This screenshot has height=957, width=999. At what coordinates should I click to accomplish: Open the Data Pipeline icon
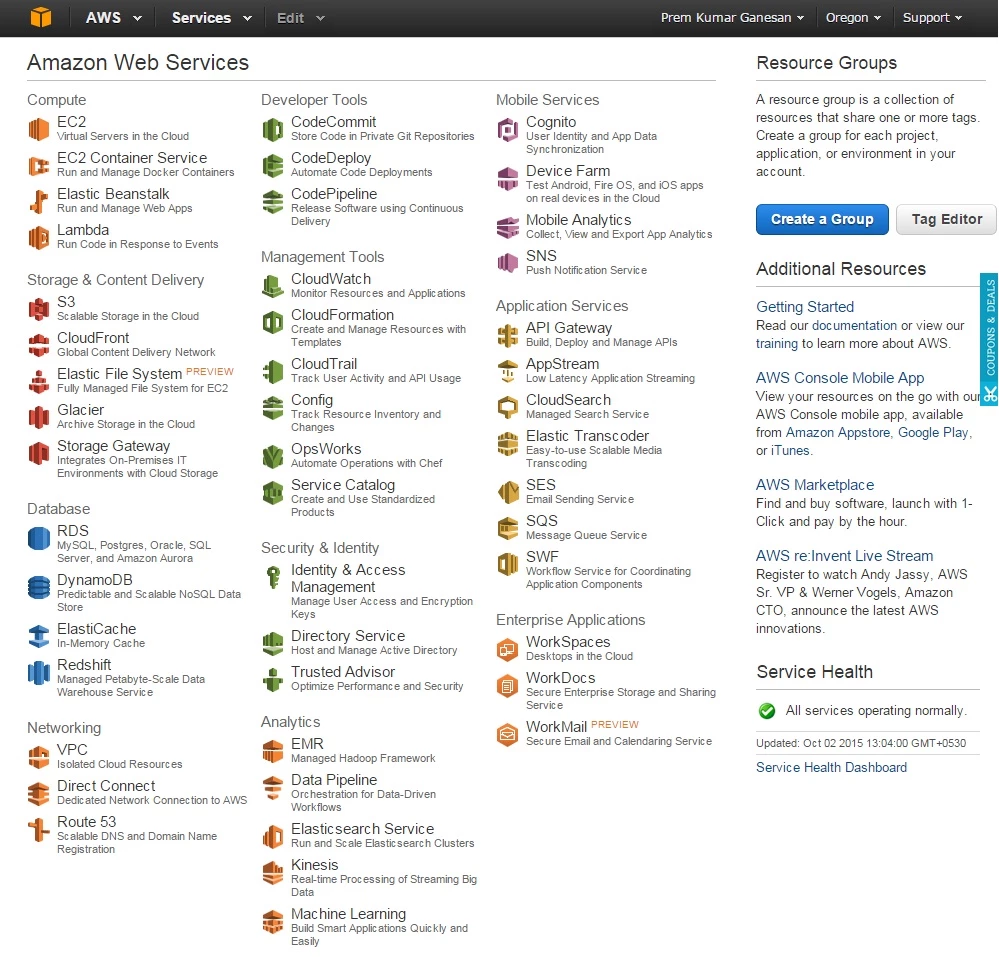click(273, 788)
